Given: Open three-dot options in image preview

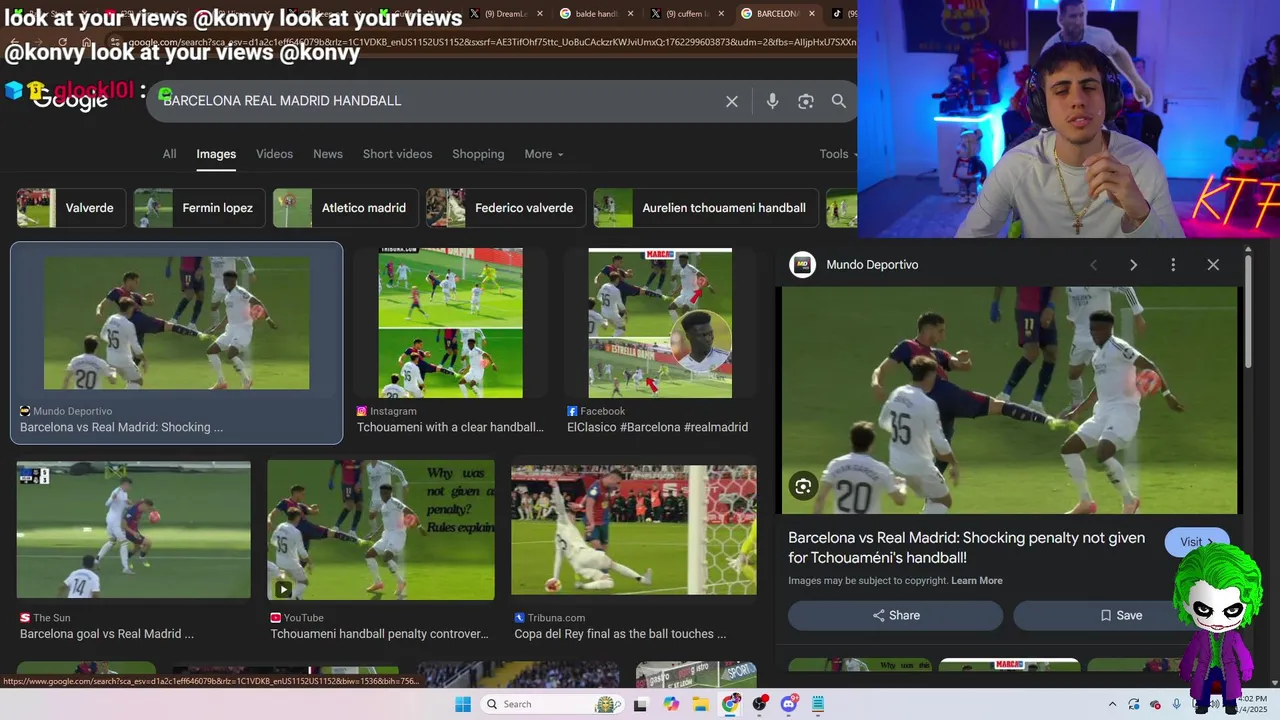Looking at the screenshot, I should coord(1173,265).
